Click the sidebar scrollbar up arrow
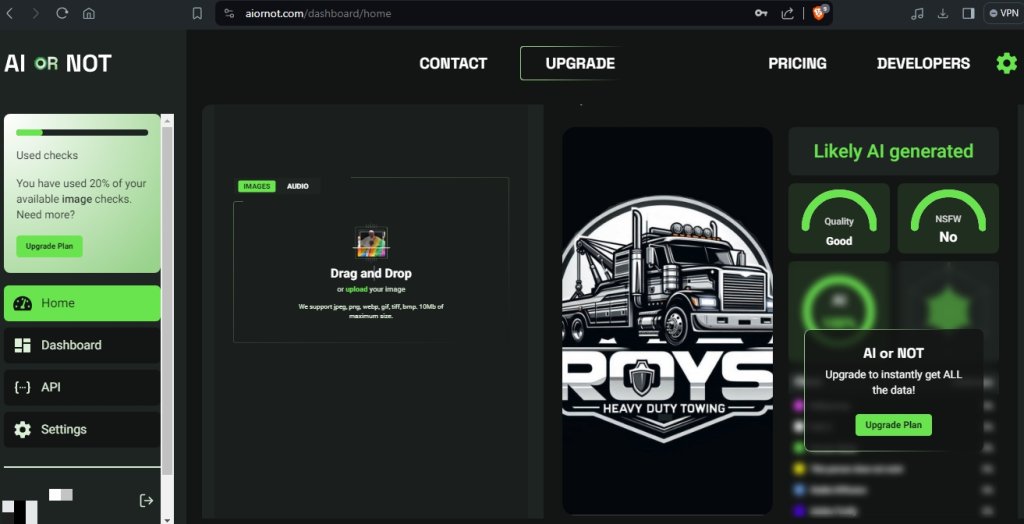This screenshot has width=1024, height=524. click(x=167, y=121)
